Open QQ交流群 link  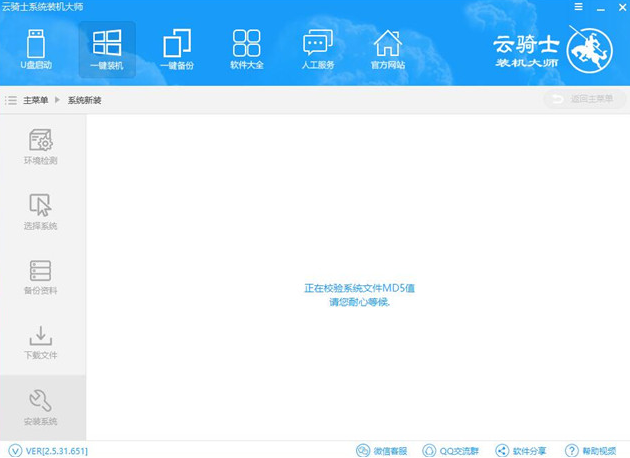(x=450, y=451)
